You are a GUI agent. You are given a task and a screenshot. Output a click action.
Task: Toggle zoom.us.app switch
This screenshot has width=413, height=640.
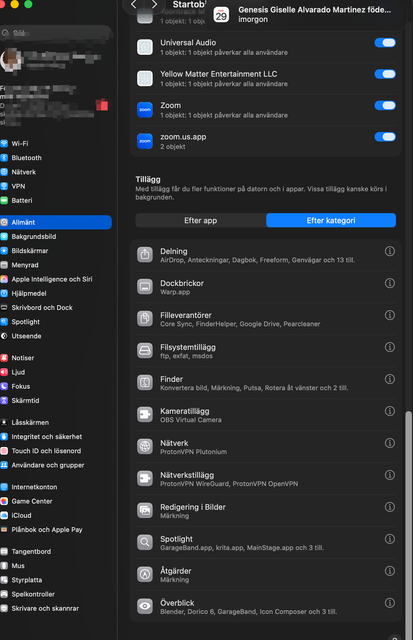tap(385, 137)
